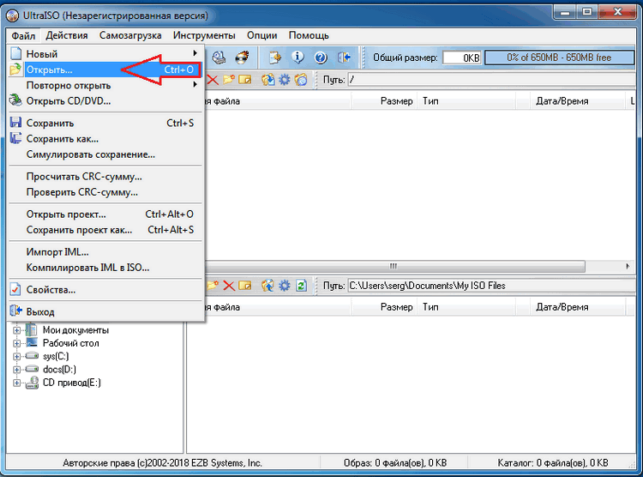This screenshot has height=477, width=643.
Task: Open image info with the blue 'i' icon
Action: [x=298, y=58]
